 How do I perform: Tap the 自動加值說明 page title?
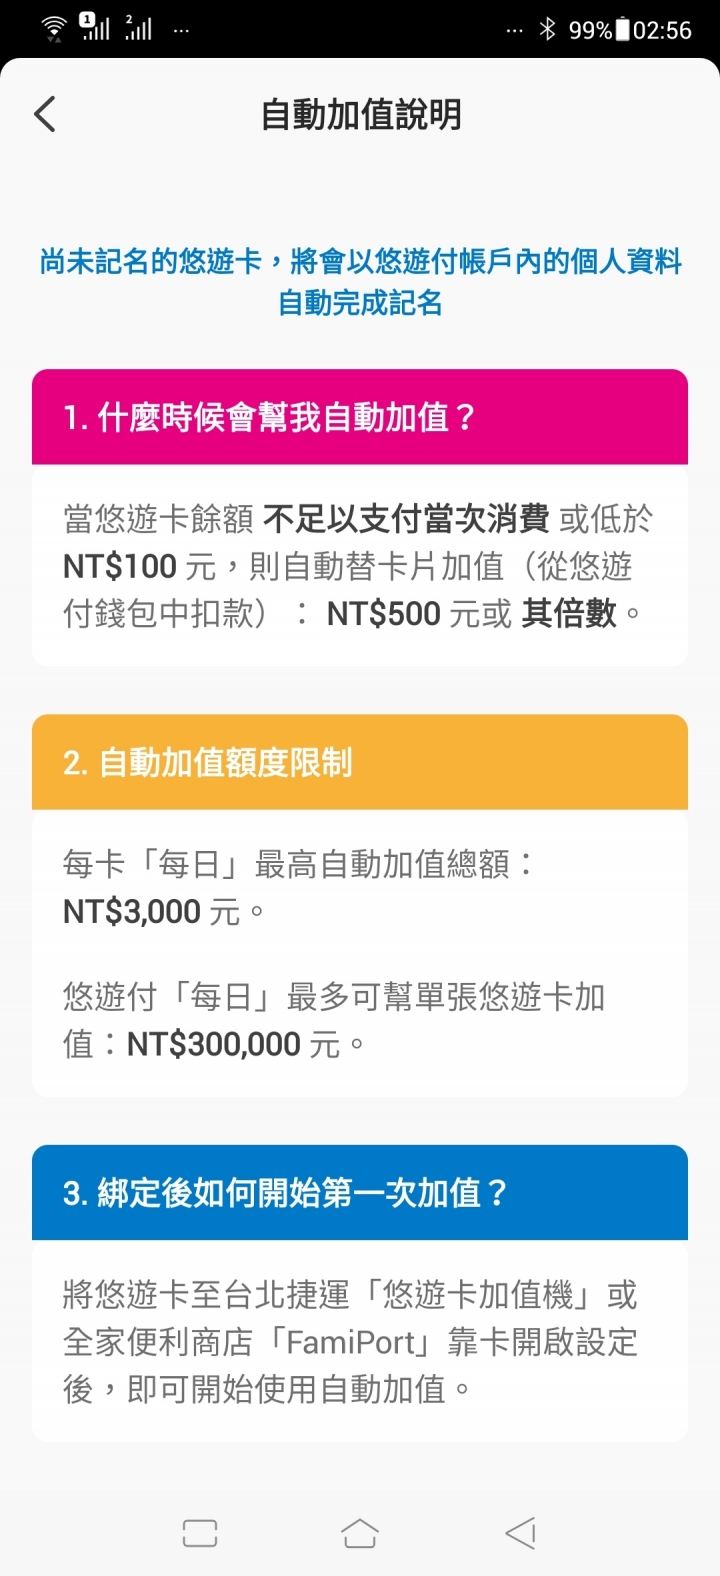(361, 115)
